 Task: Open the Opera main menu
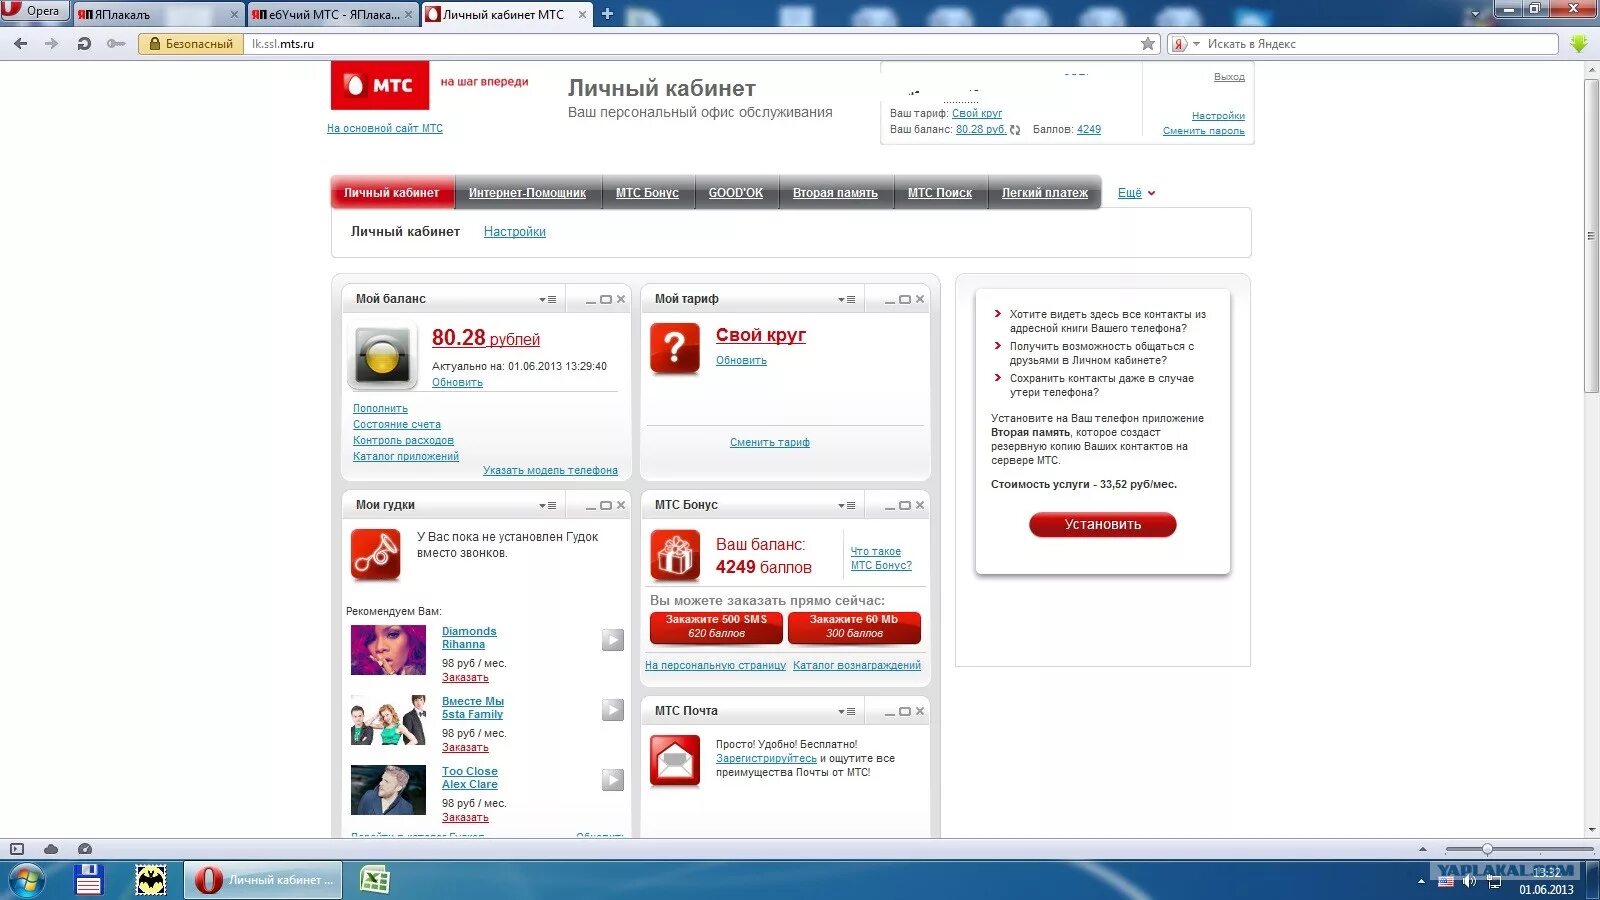[x=34, y=11]
